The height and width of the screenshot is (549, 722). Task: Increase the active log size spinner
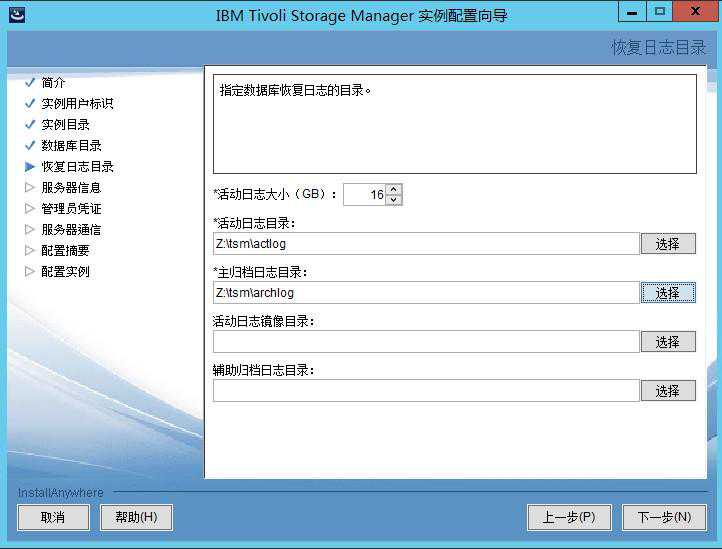click(393, 189)
